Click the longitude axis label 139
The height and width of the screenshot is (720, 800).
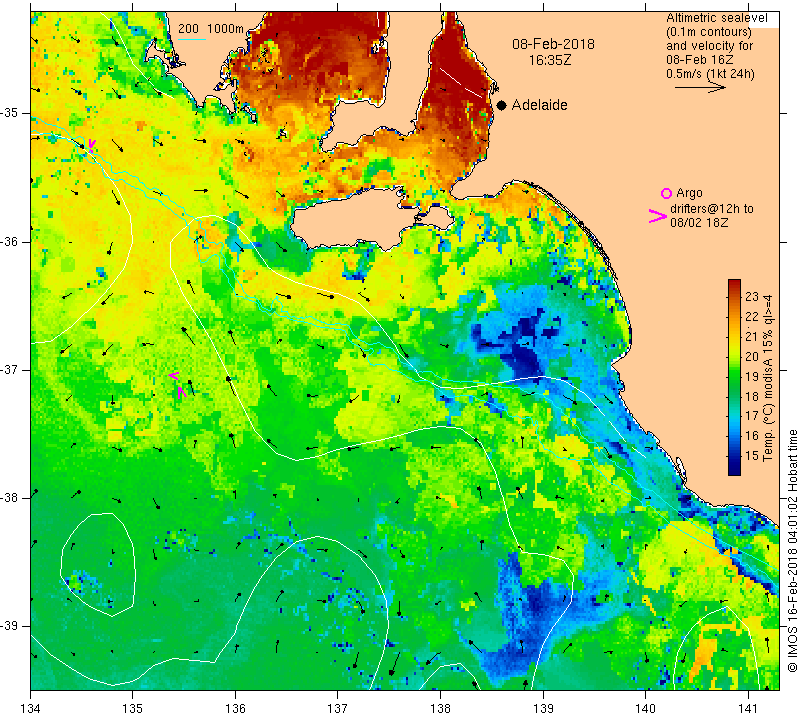[543, 709]
